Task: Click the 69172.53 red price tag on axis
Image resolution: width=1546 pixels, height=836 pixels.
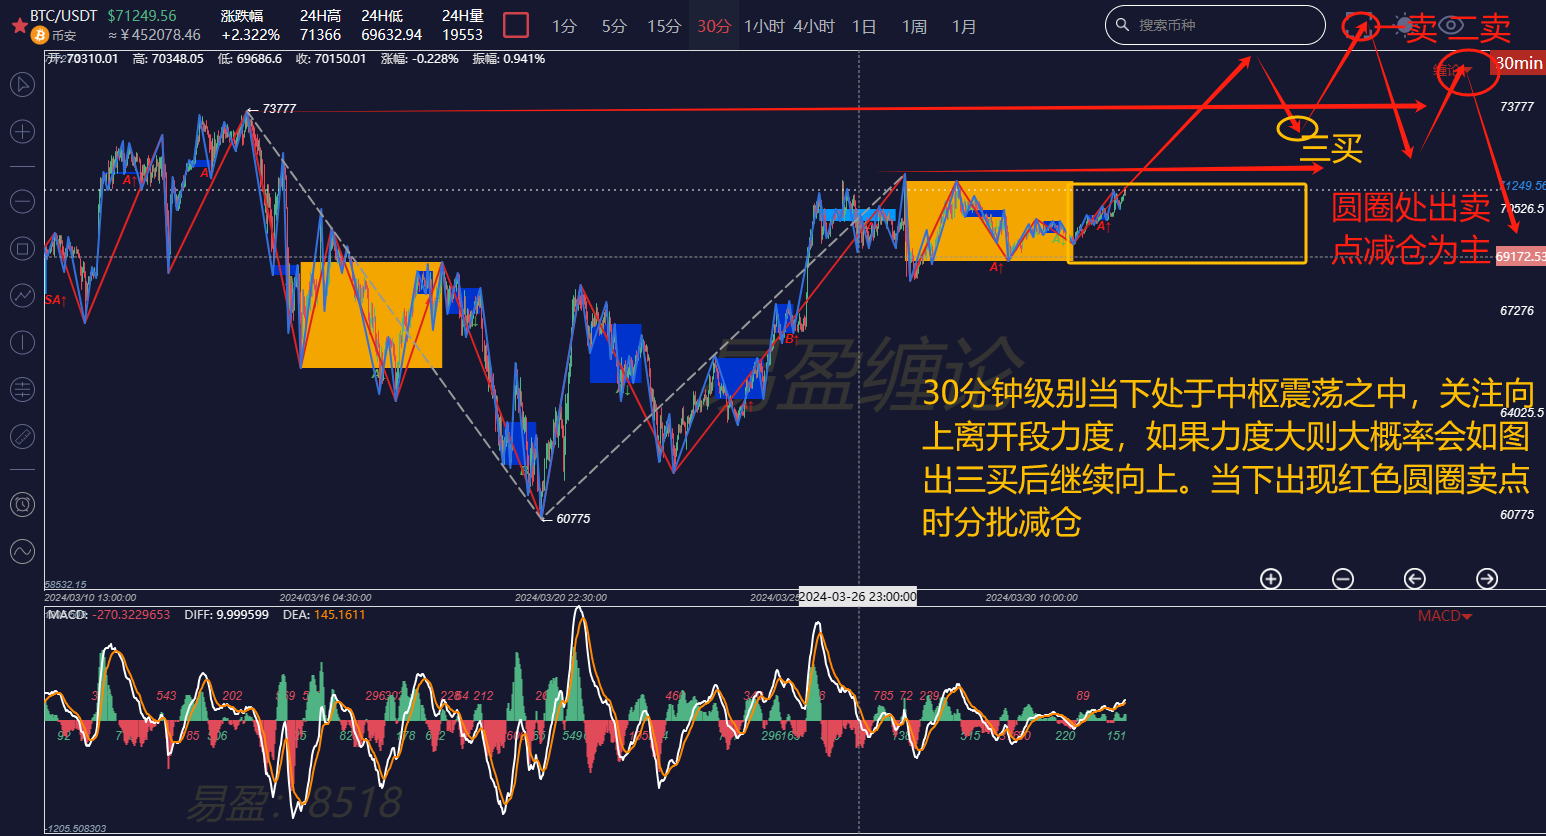Action: pyautogui.click(x=1520, y=257)
